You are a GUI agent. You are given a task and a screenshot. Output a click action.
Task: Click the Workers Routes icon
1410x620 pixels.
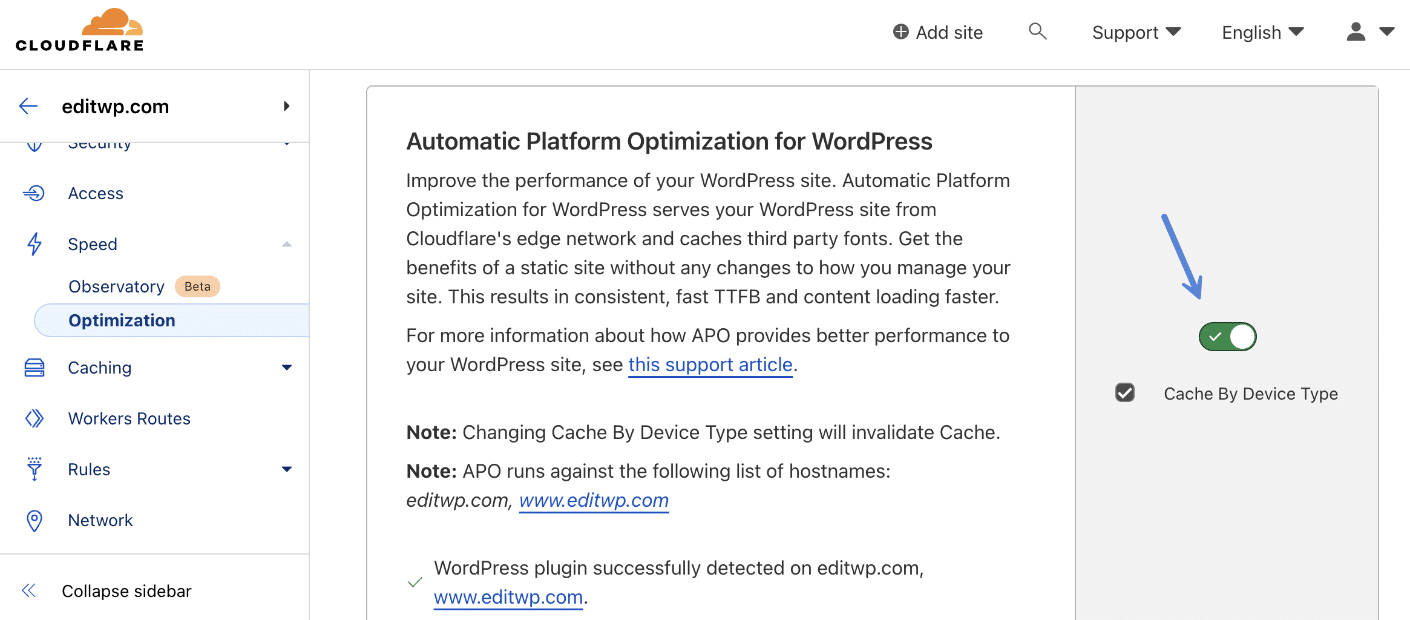pos(33,418)
